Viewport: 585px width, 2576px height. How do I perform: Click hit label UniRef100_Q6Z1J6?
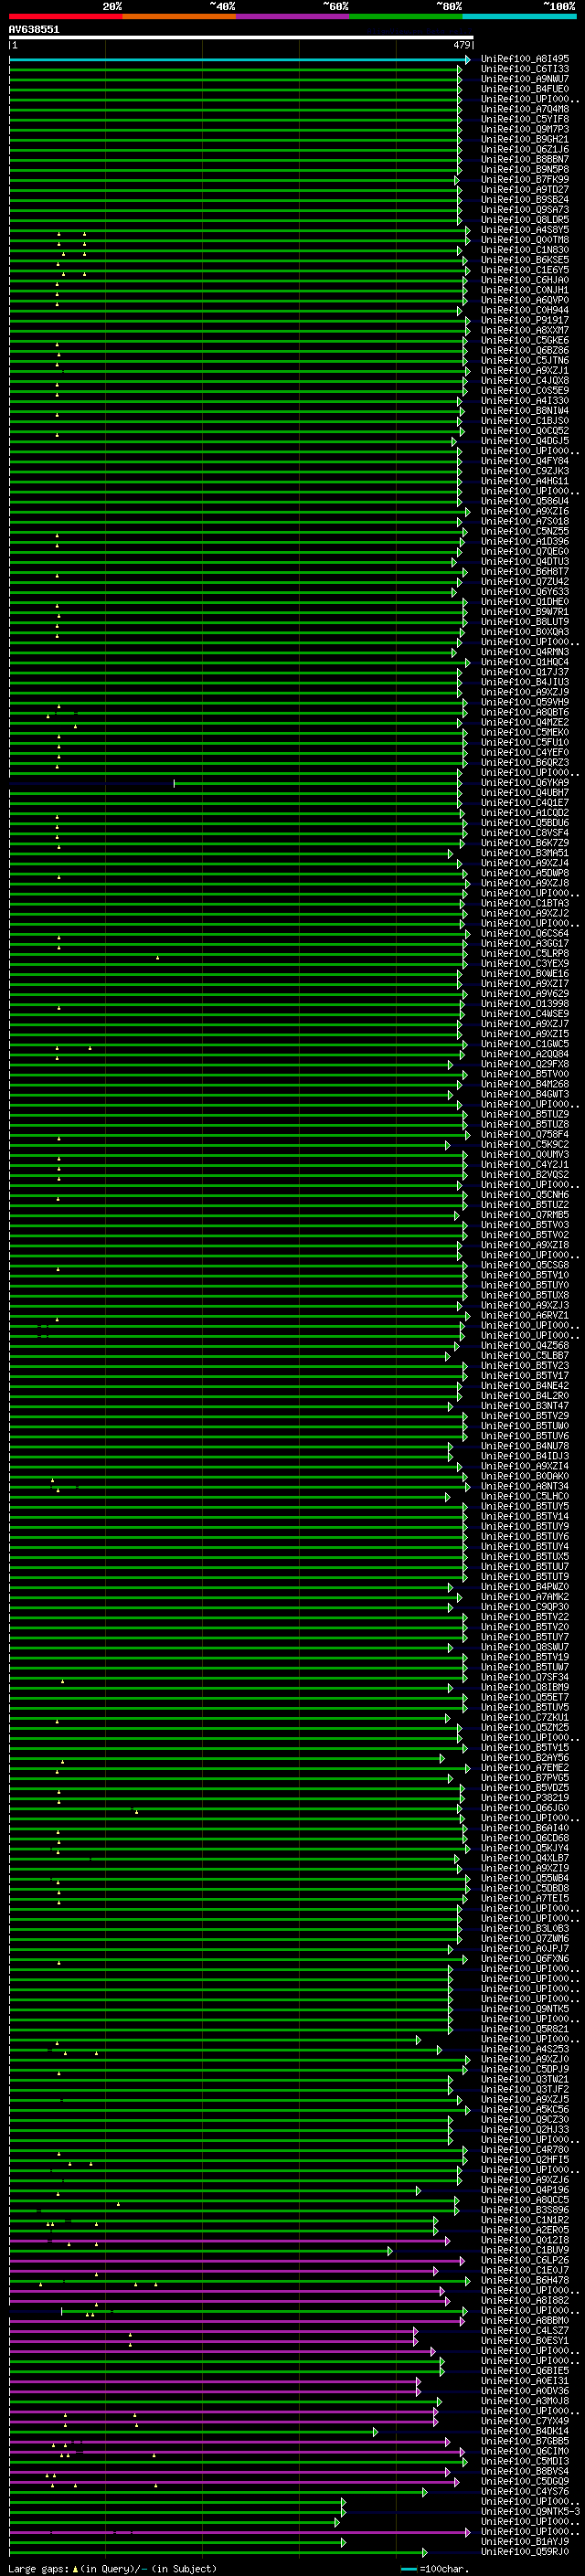pyautogui.click(x=525, y=149)
